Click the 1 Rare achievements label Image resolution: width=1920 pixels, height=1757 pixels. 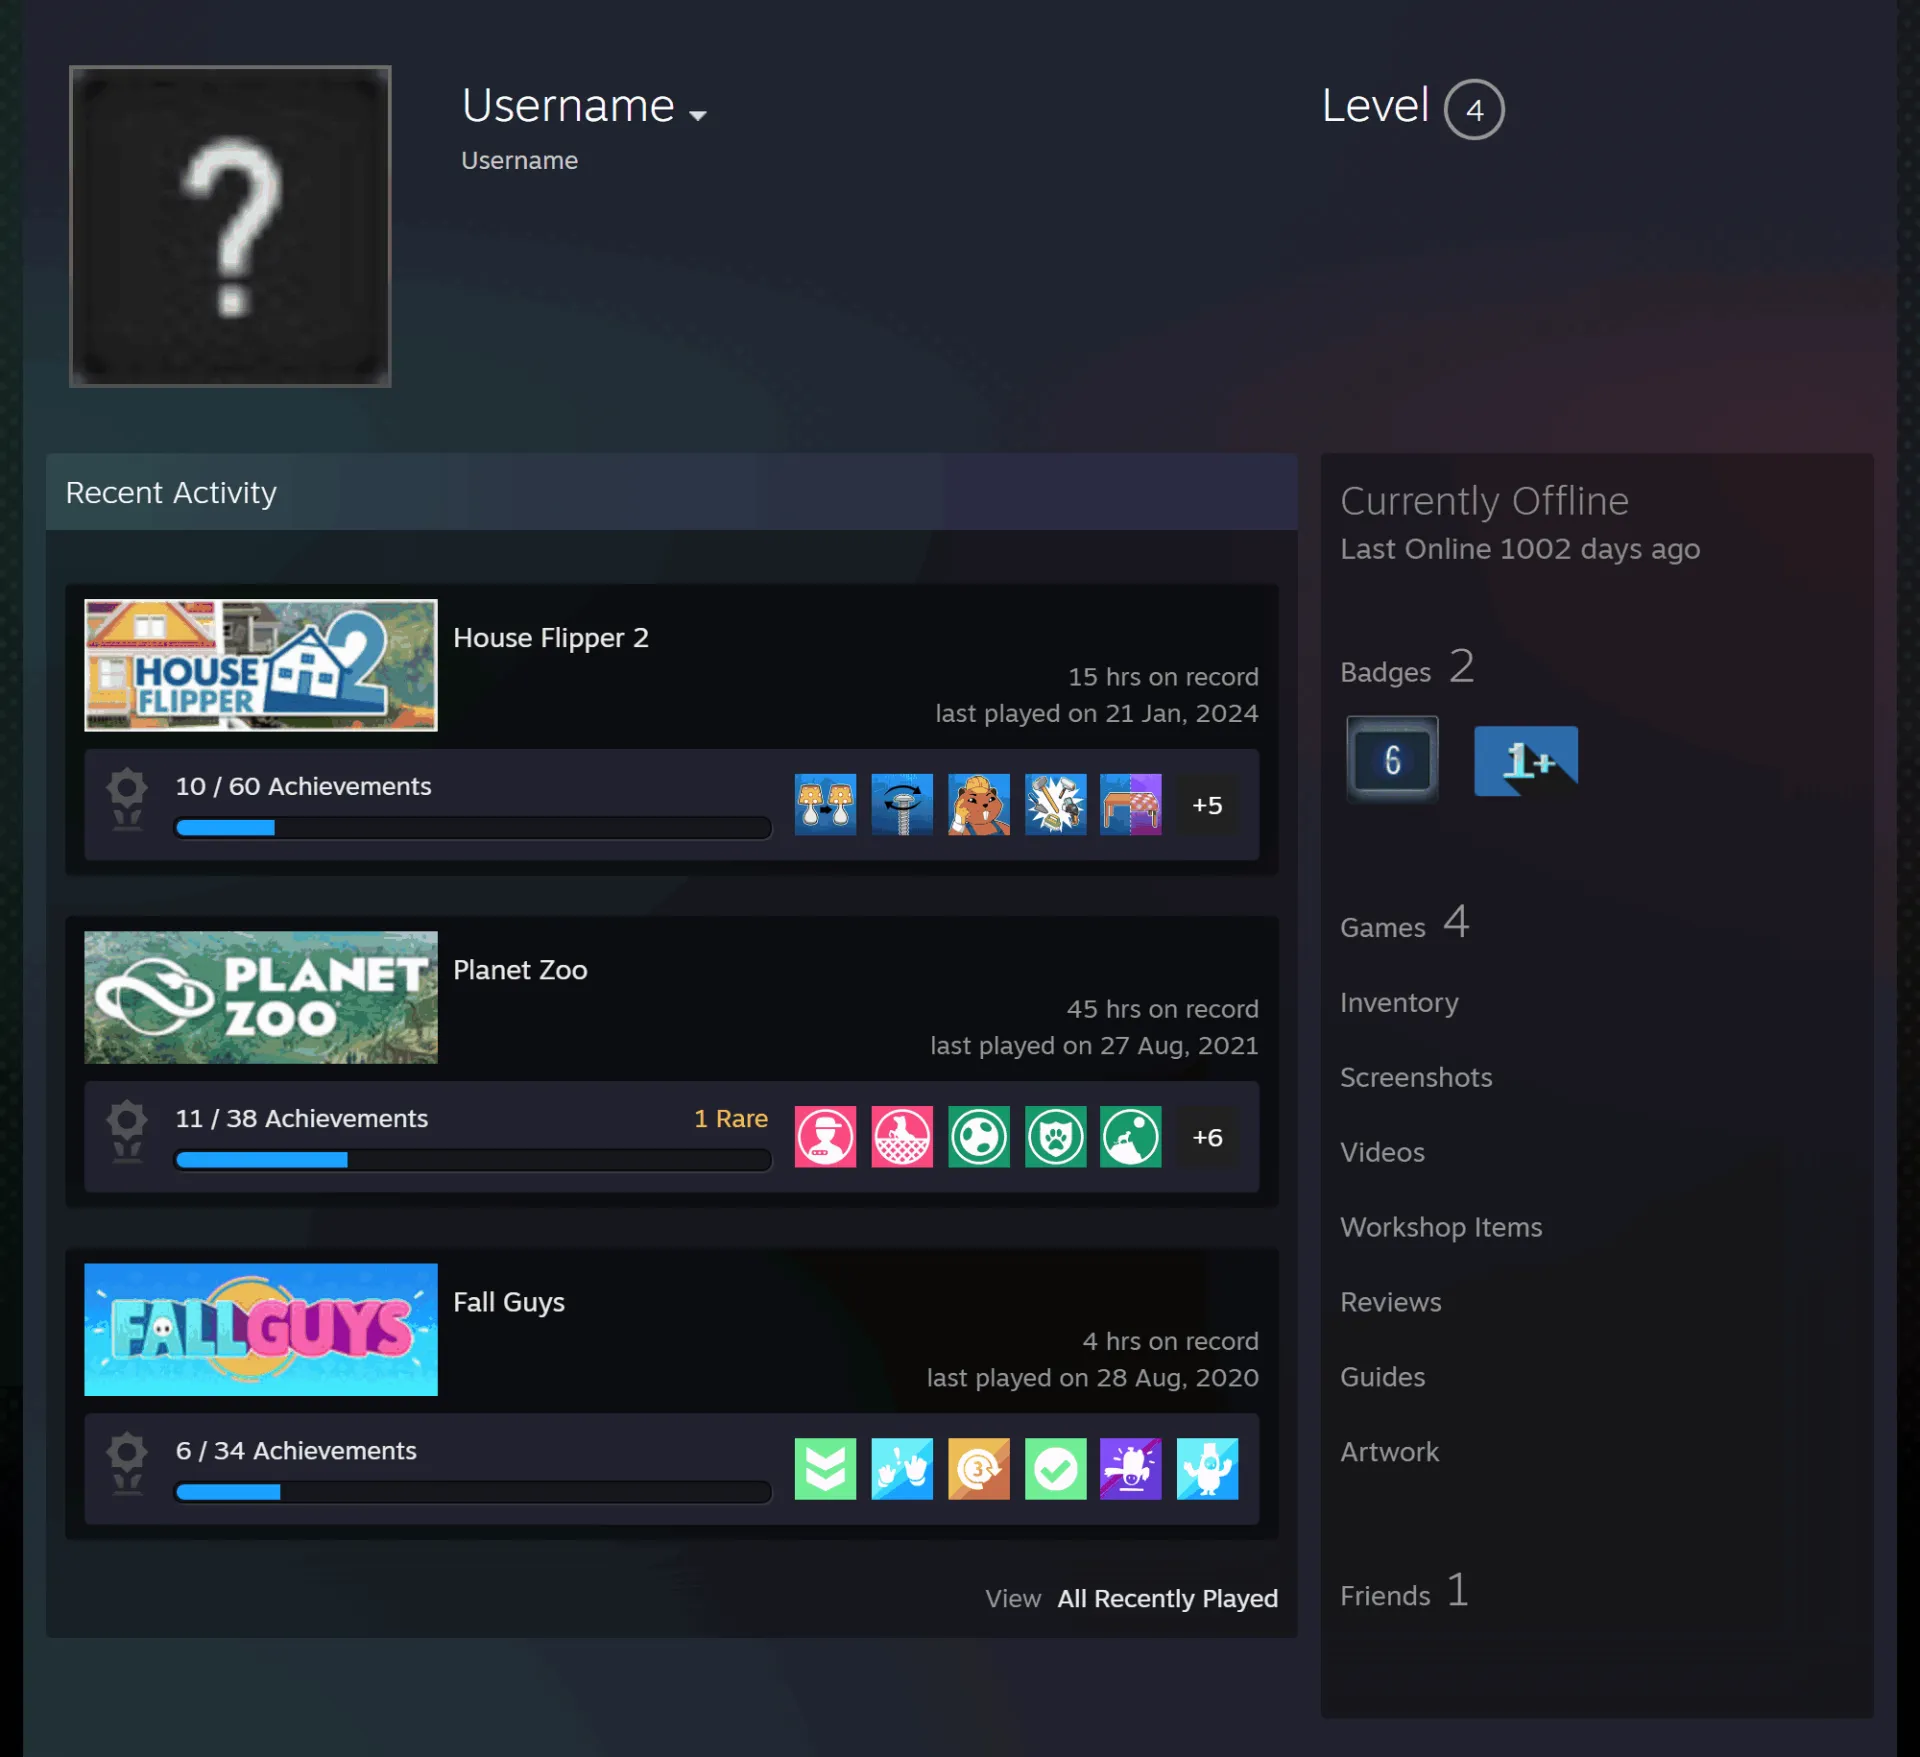coord(731,1118)
